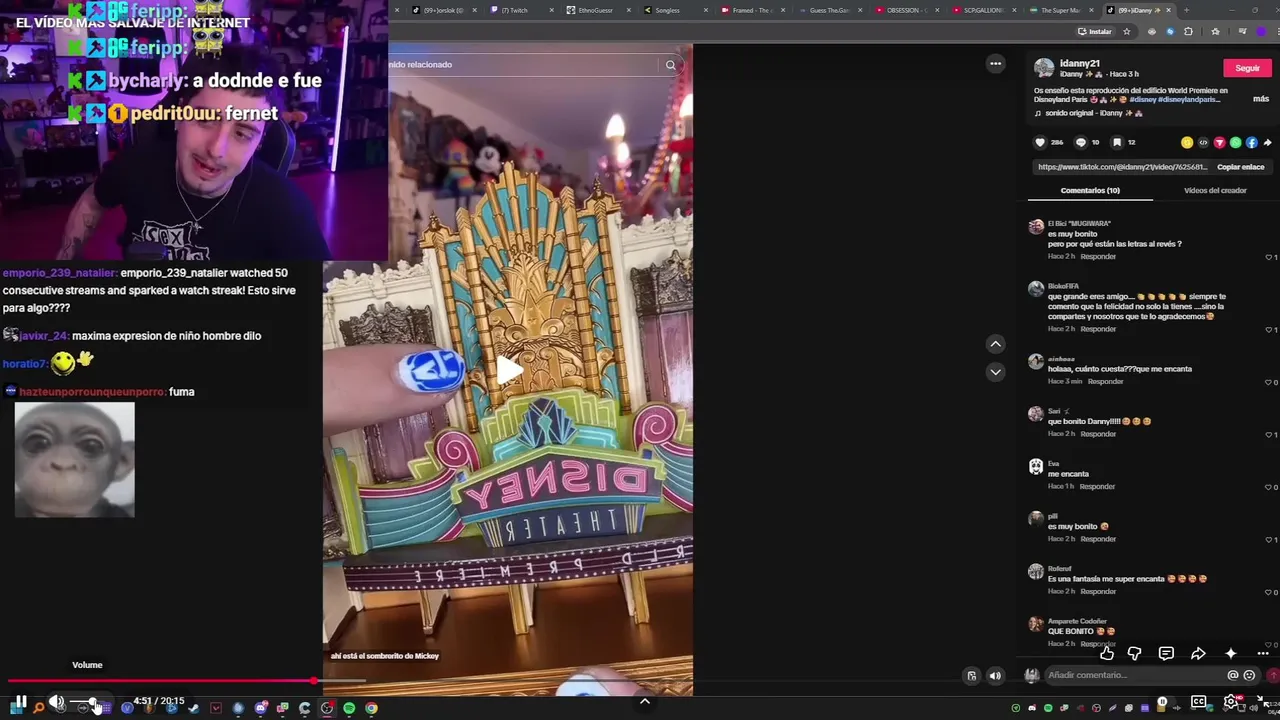Switch to Videos del creador tab

coord(1215,190)
